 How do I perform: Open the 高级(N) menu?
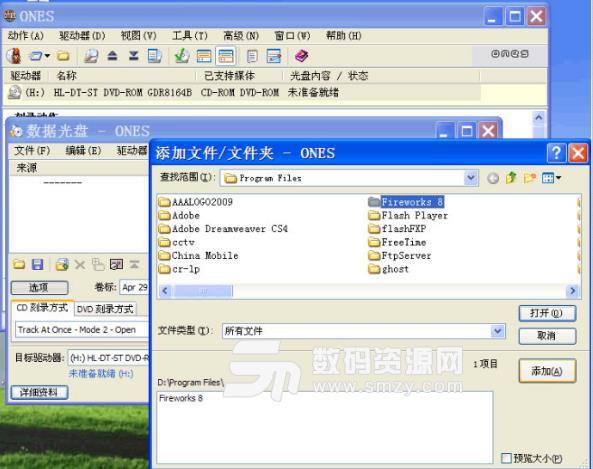[241, 36]
